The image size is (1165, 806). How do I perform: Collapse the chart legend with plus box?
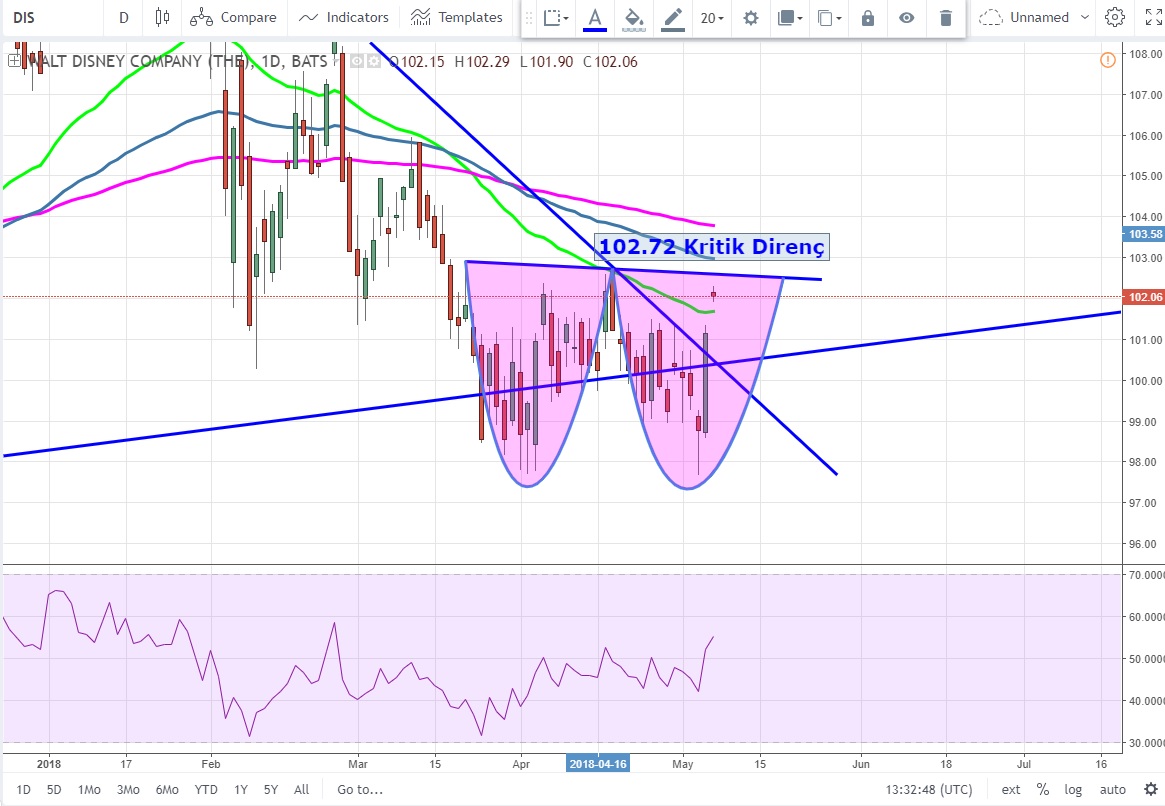(14, 62)
